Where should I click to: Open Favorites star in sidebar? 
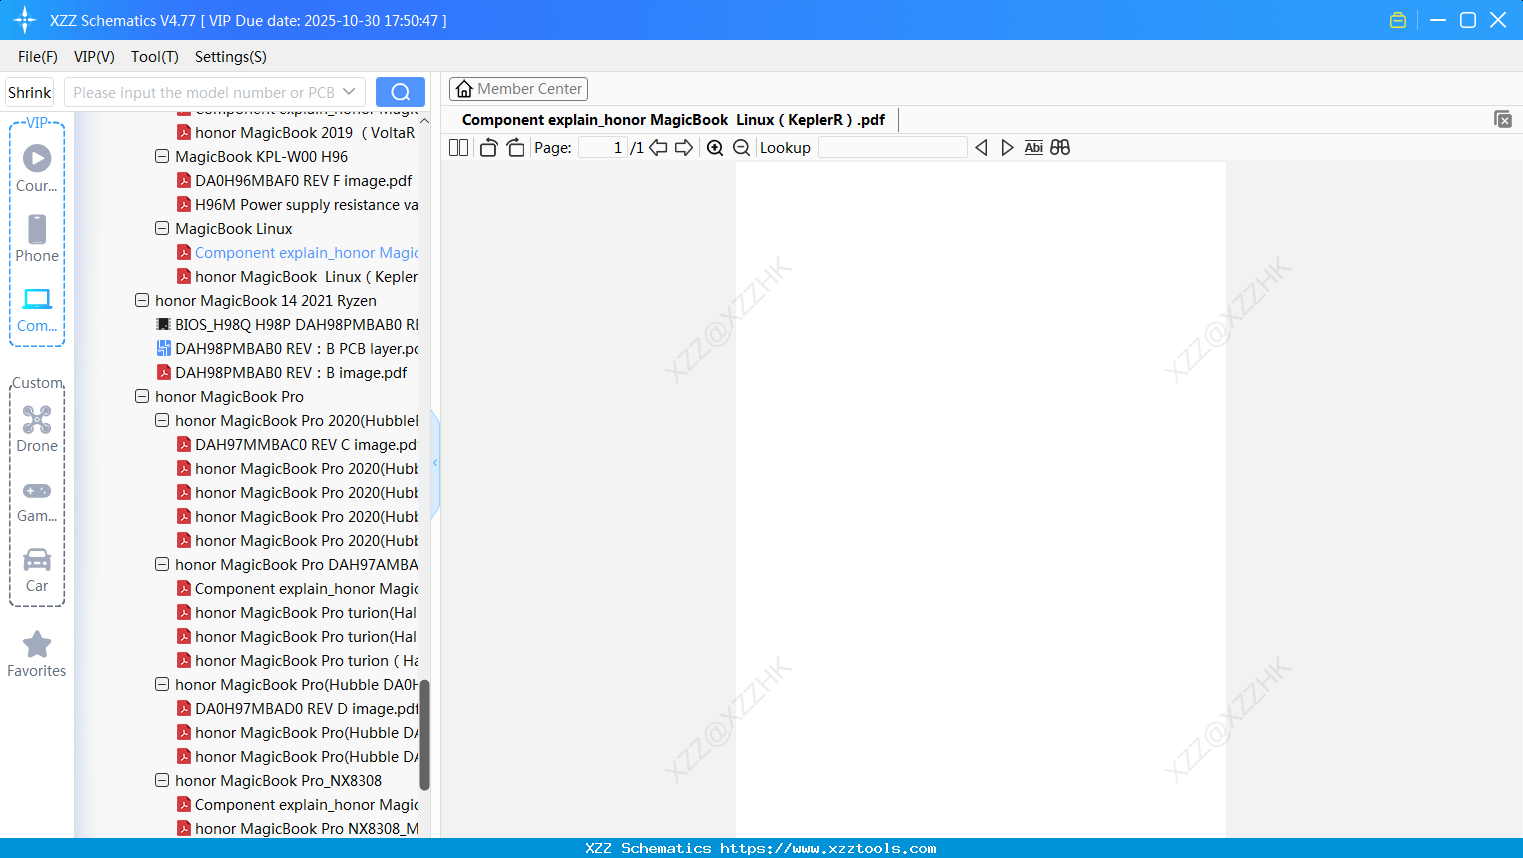click(37, 654)
